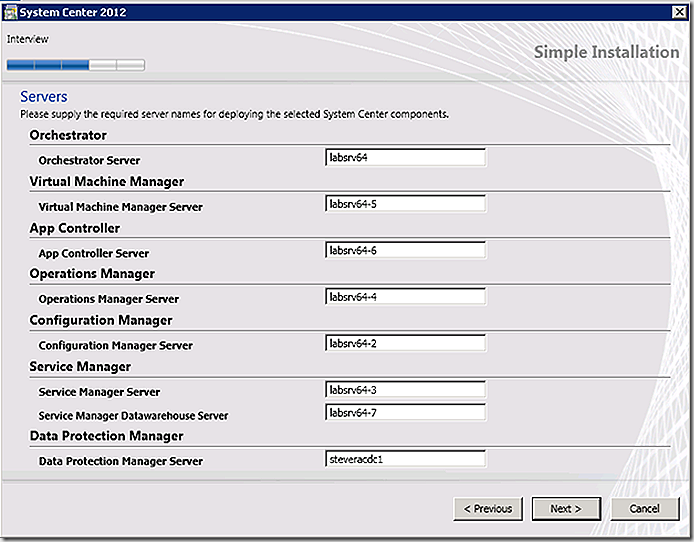Screen dimensions: 694x542
Task: Click the 'Data Protection Manager' section heading
Action: coord(106,436)
